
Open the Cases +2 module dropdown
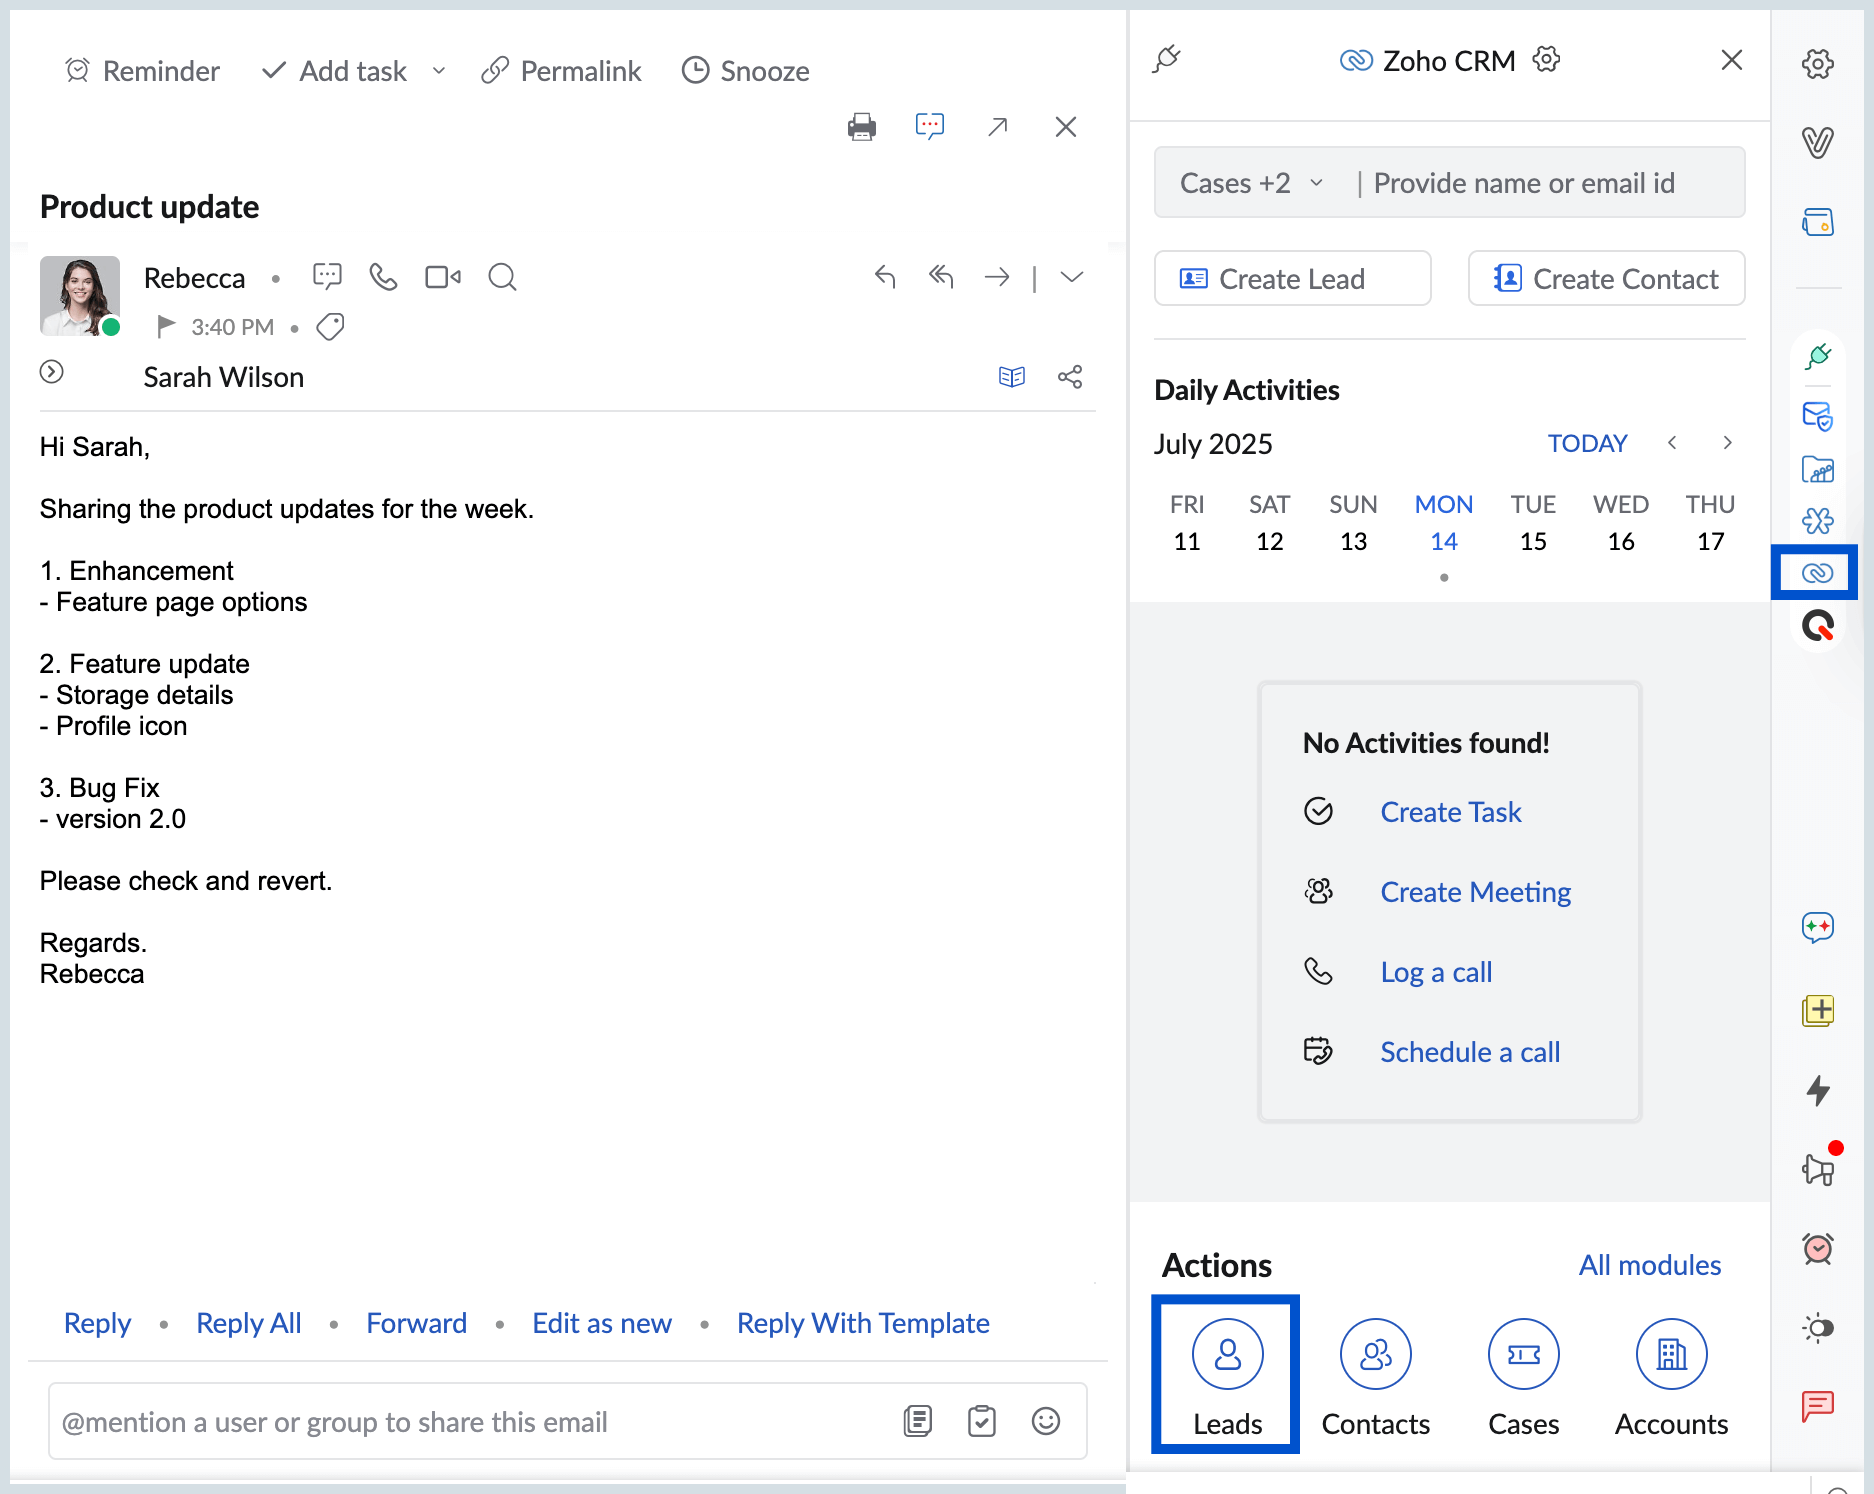coord(1250,183)
